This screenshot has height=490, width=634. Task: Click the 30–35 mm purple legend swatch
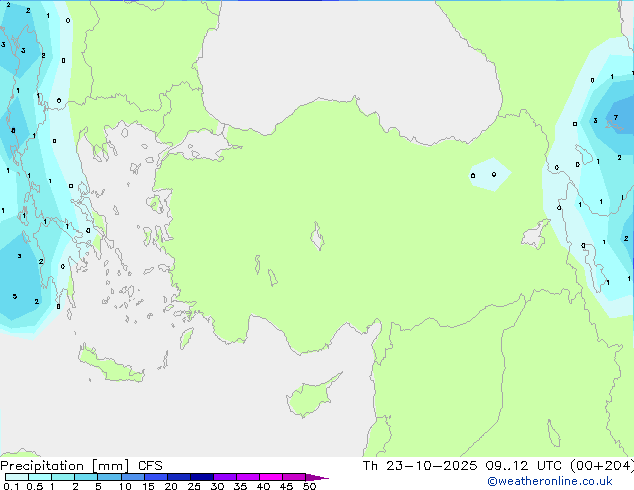point(224,477)
